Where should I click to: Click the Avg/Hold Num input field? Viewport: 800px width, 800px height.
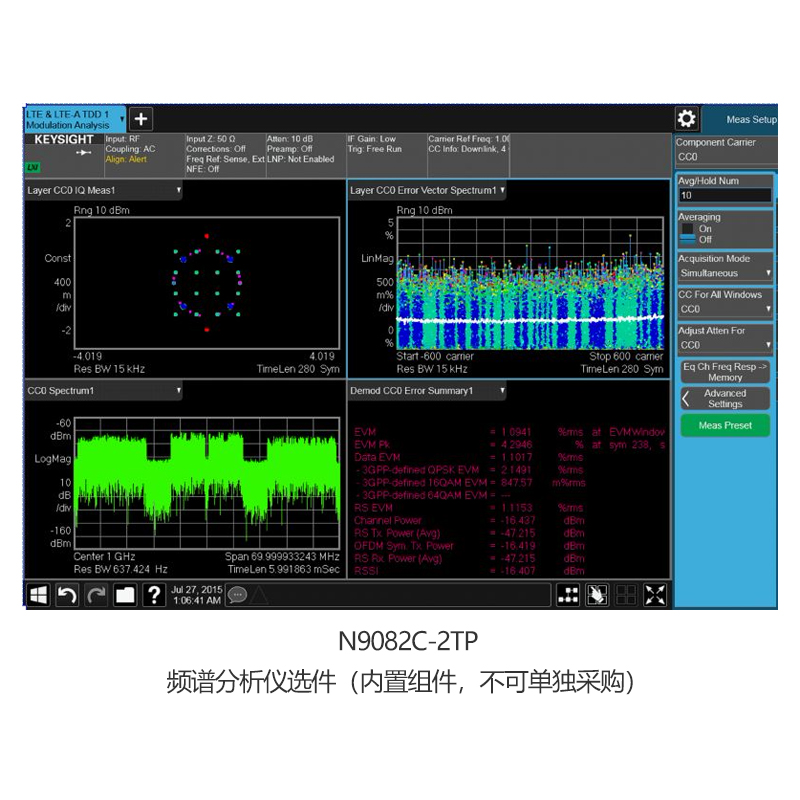point(724,195)
